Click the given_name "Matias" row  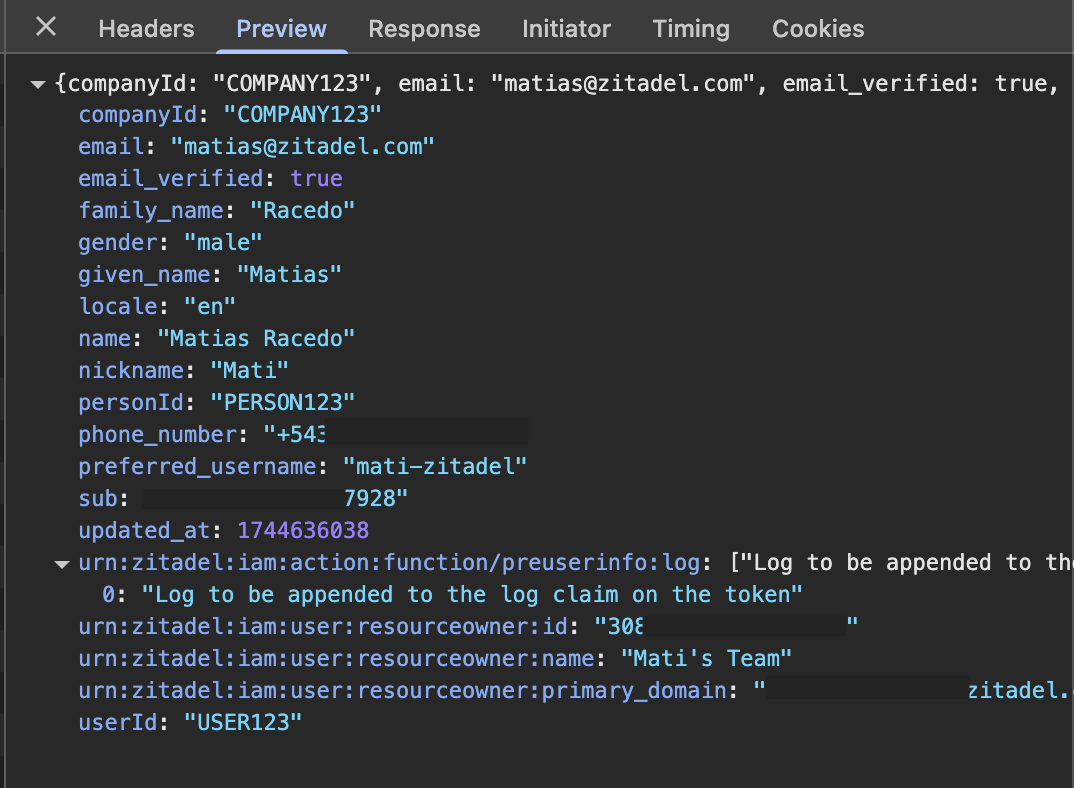[210, 274]
